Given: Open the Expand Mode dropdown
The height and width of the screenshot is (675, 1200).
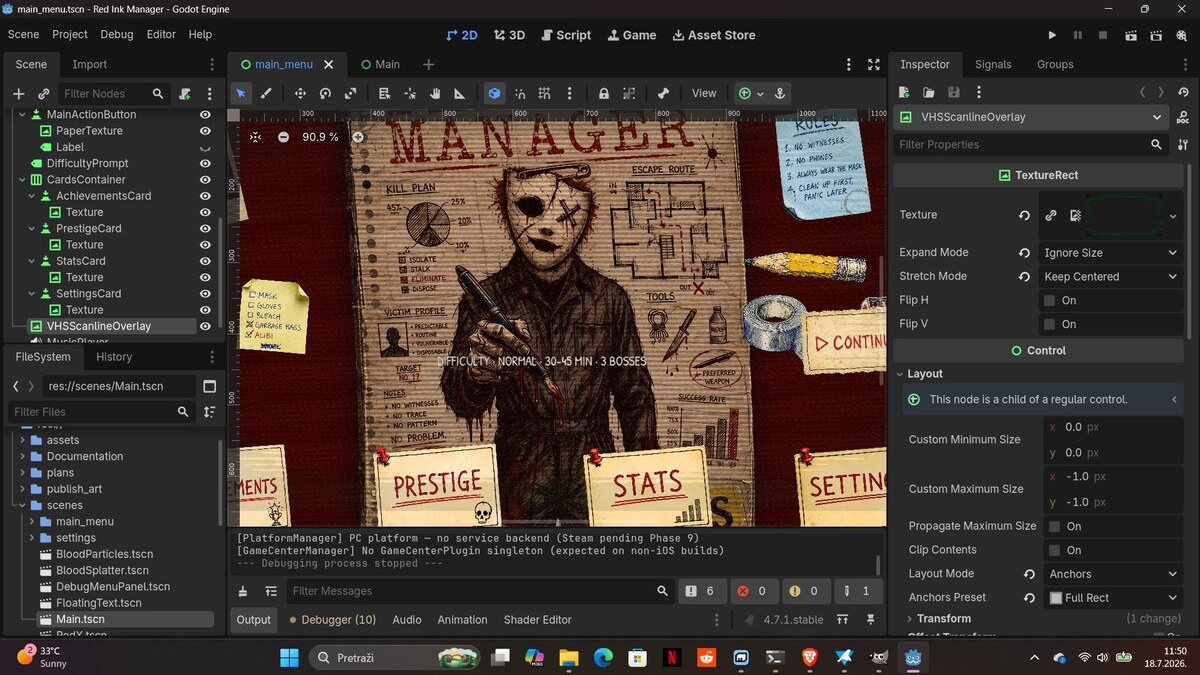Looking at the screenshot, I should (x=1111, y=253).
